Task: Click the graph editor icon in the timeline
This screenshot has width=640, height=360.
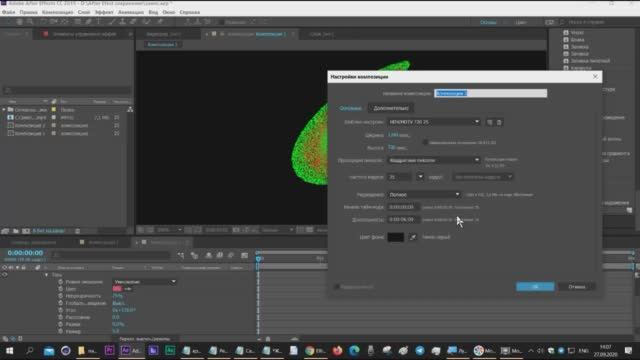Action: (x=244, y=256)
